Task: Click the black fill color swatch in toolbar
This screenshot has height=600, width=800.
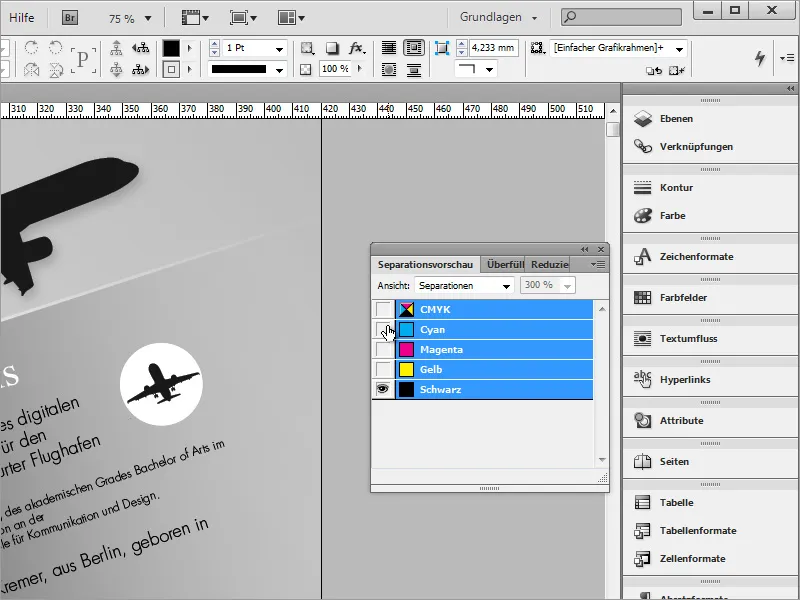Action: coord(171,48)
